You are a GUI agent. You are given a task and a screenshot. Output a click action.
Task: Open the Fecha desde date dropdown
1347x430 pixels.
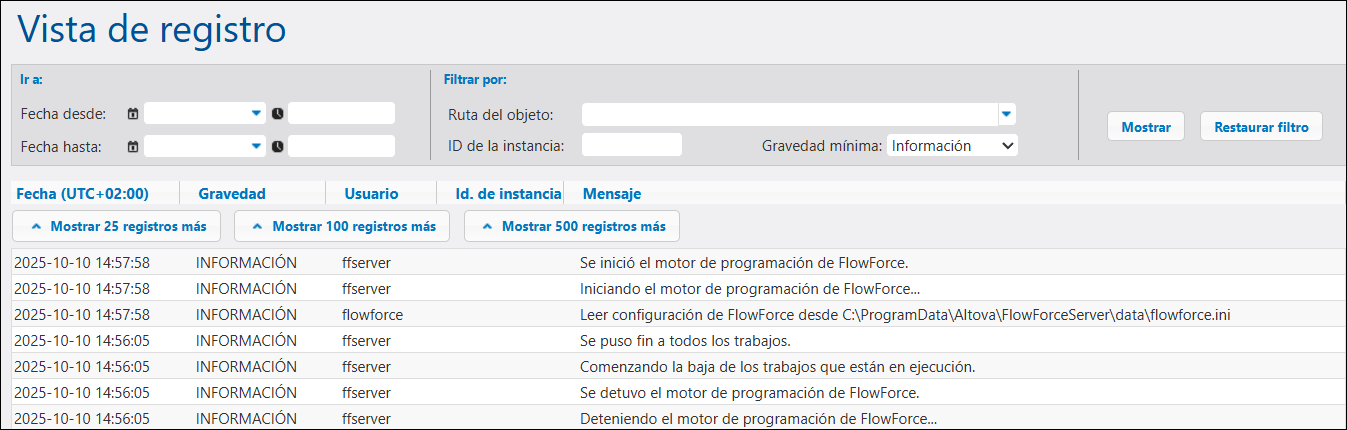256,114
